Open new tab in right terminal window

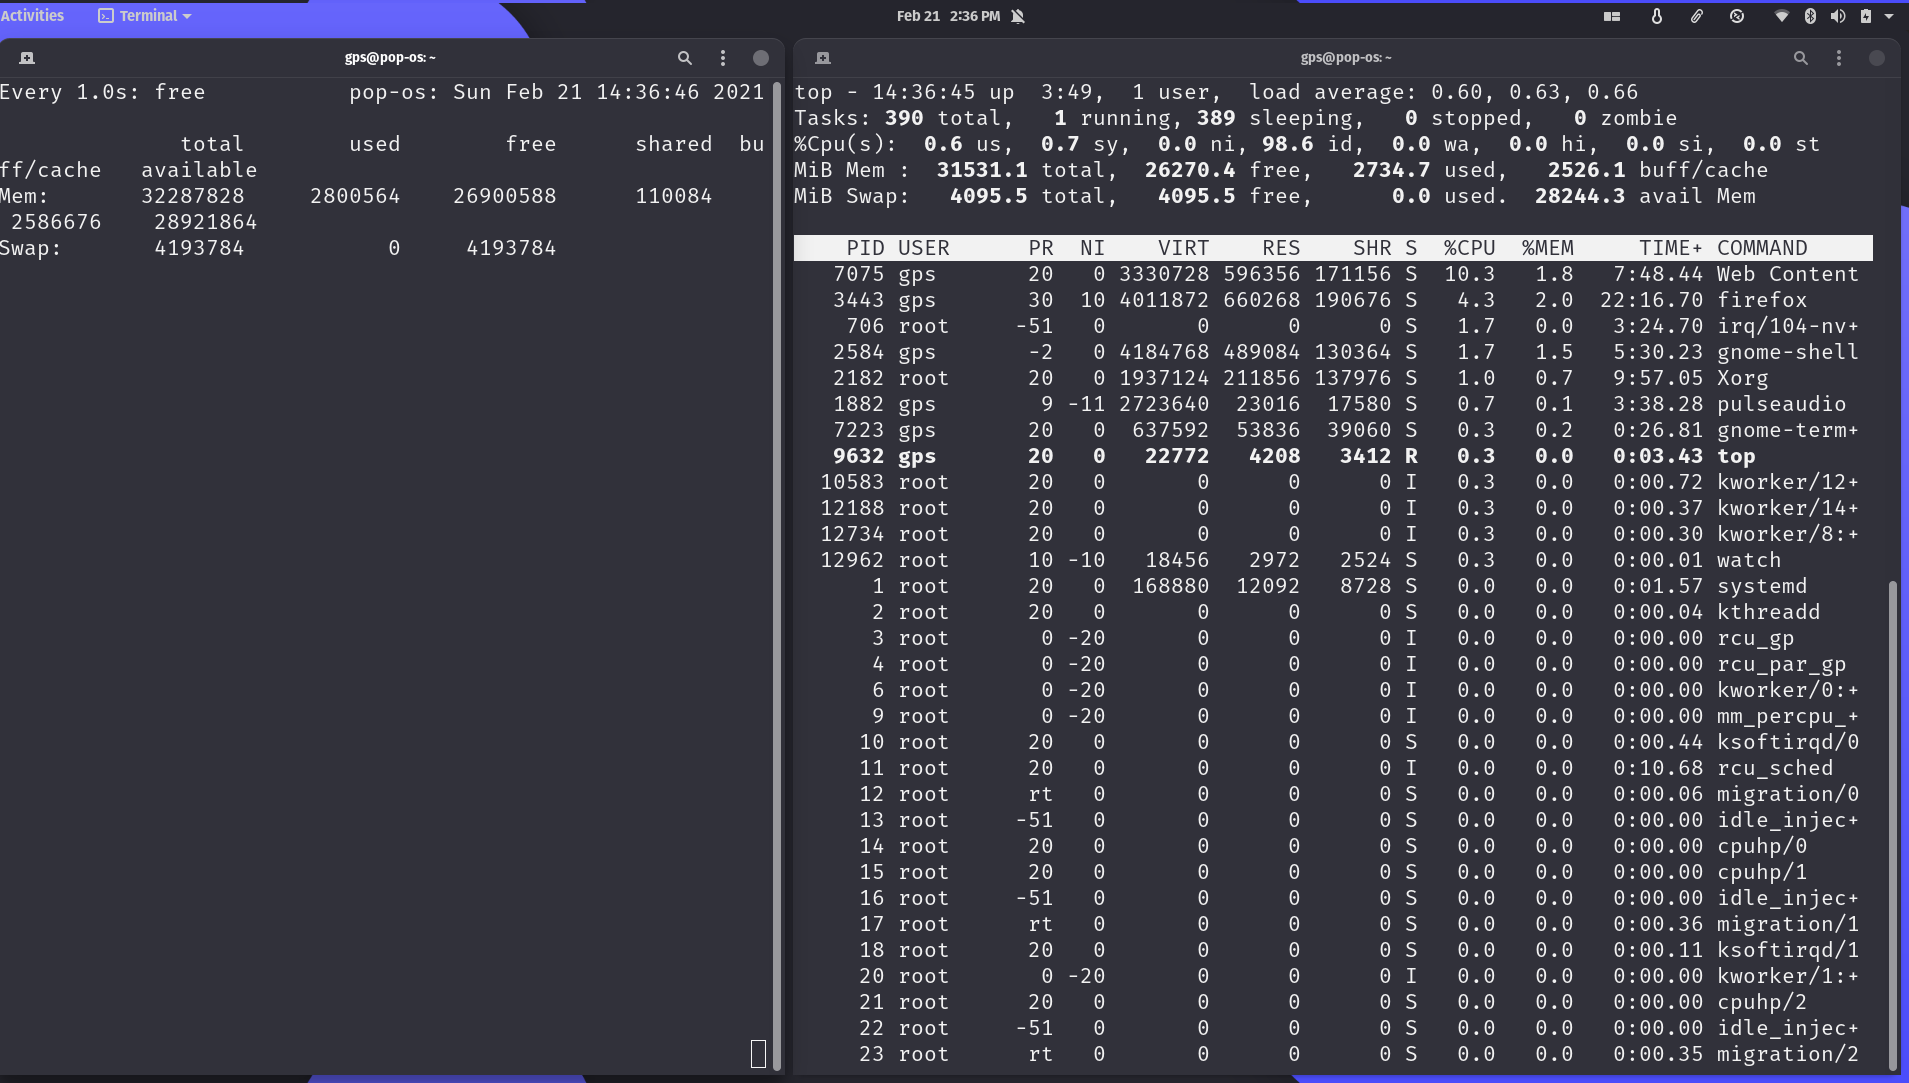(823, 58)
